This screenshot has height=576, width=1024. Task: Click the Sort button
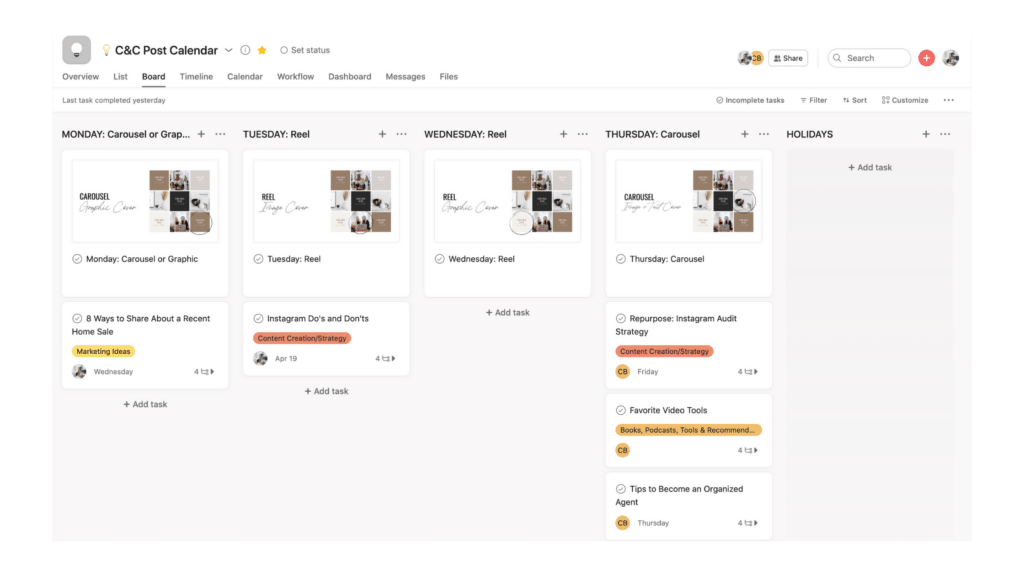[x=855, y=101]
